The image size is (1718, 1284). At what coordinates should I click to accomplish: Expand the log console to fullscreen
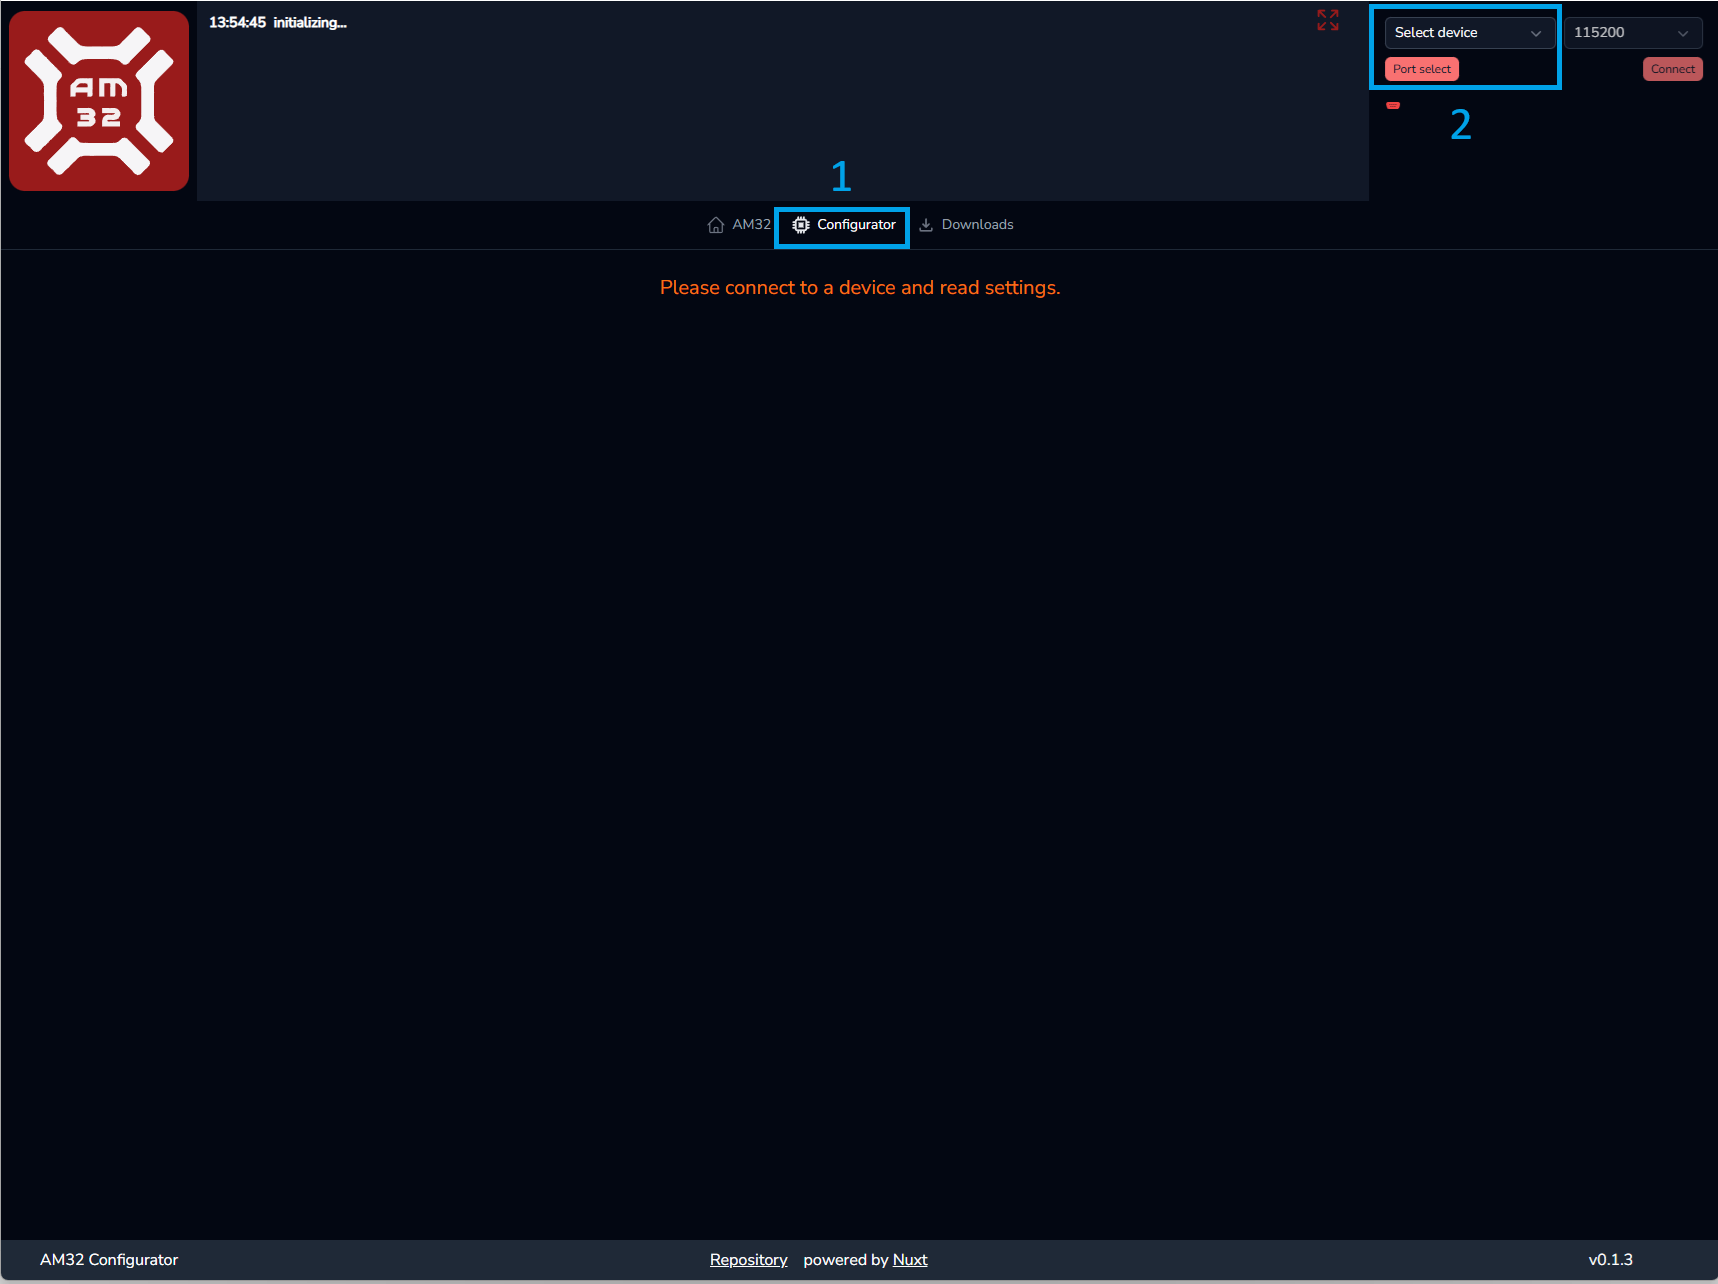[x=1327, y=20]
